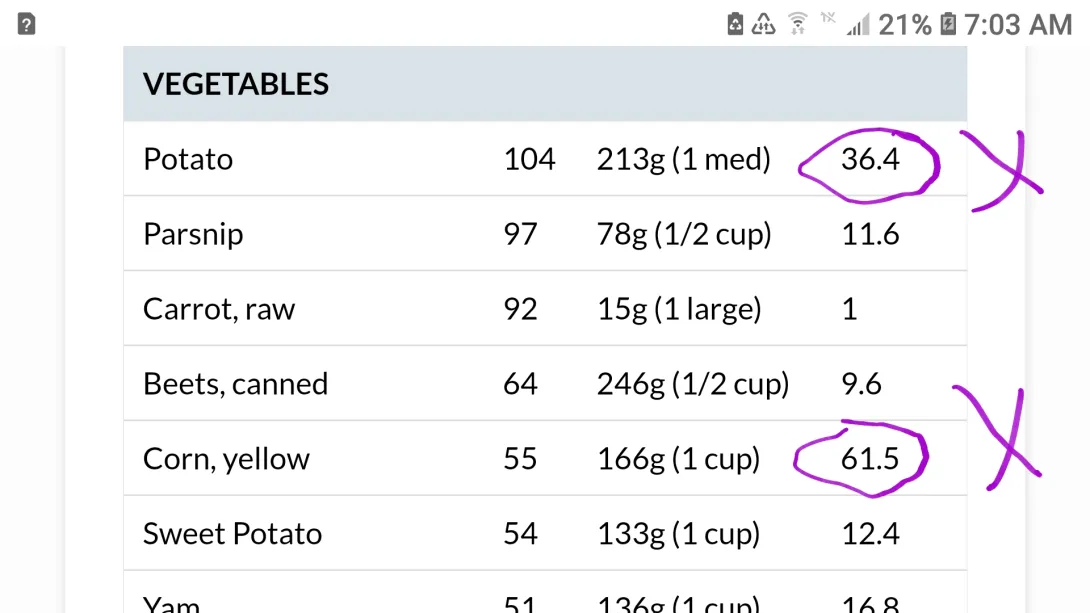This screenshot has width=1090, height=613.
Task: Tap the cellular signal bars icon
Action: [x=858, y=25]
